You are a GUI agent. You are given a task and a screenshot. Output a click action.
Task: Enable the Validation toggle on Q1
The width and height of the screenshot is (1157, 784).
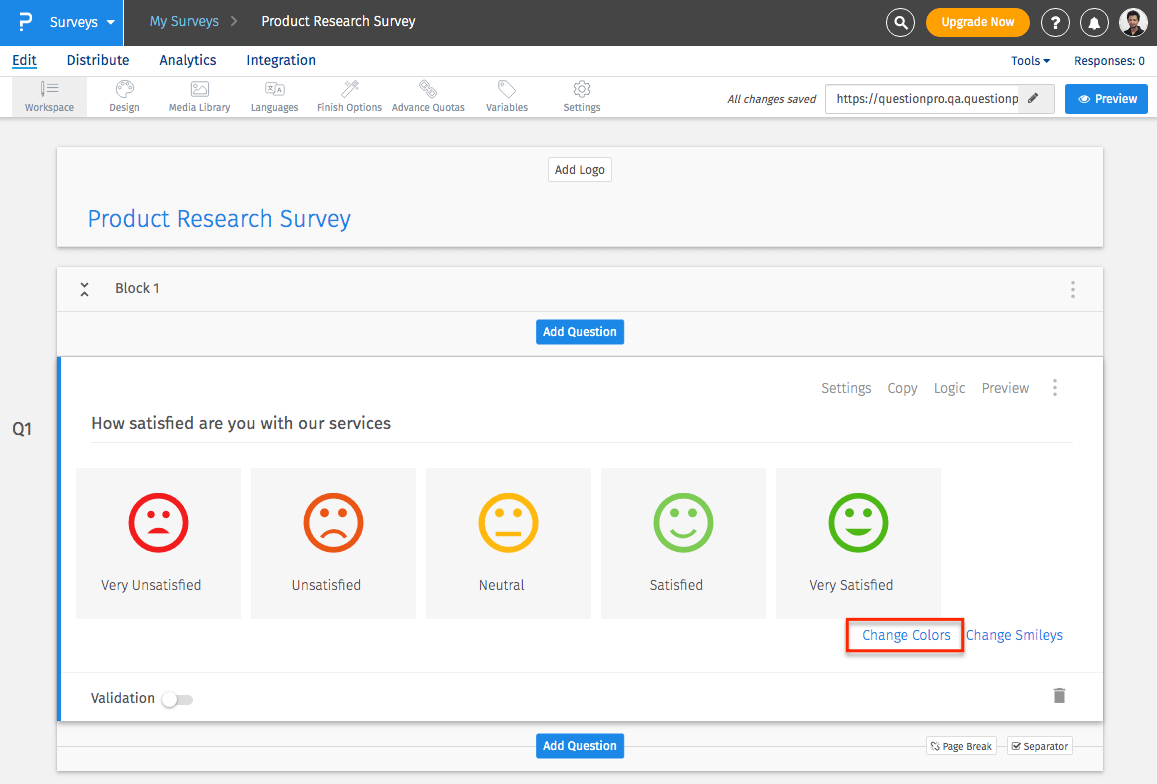pos(177,698)
